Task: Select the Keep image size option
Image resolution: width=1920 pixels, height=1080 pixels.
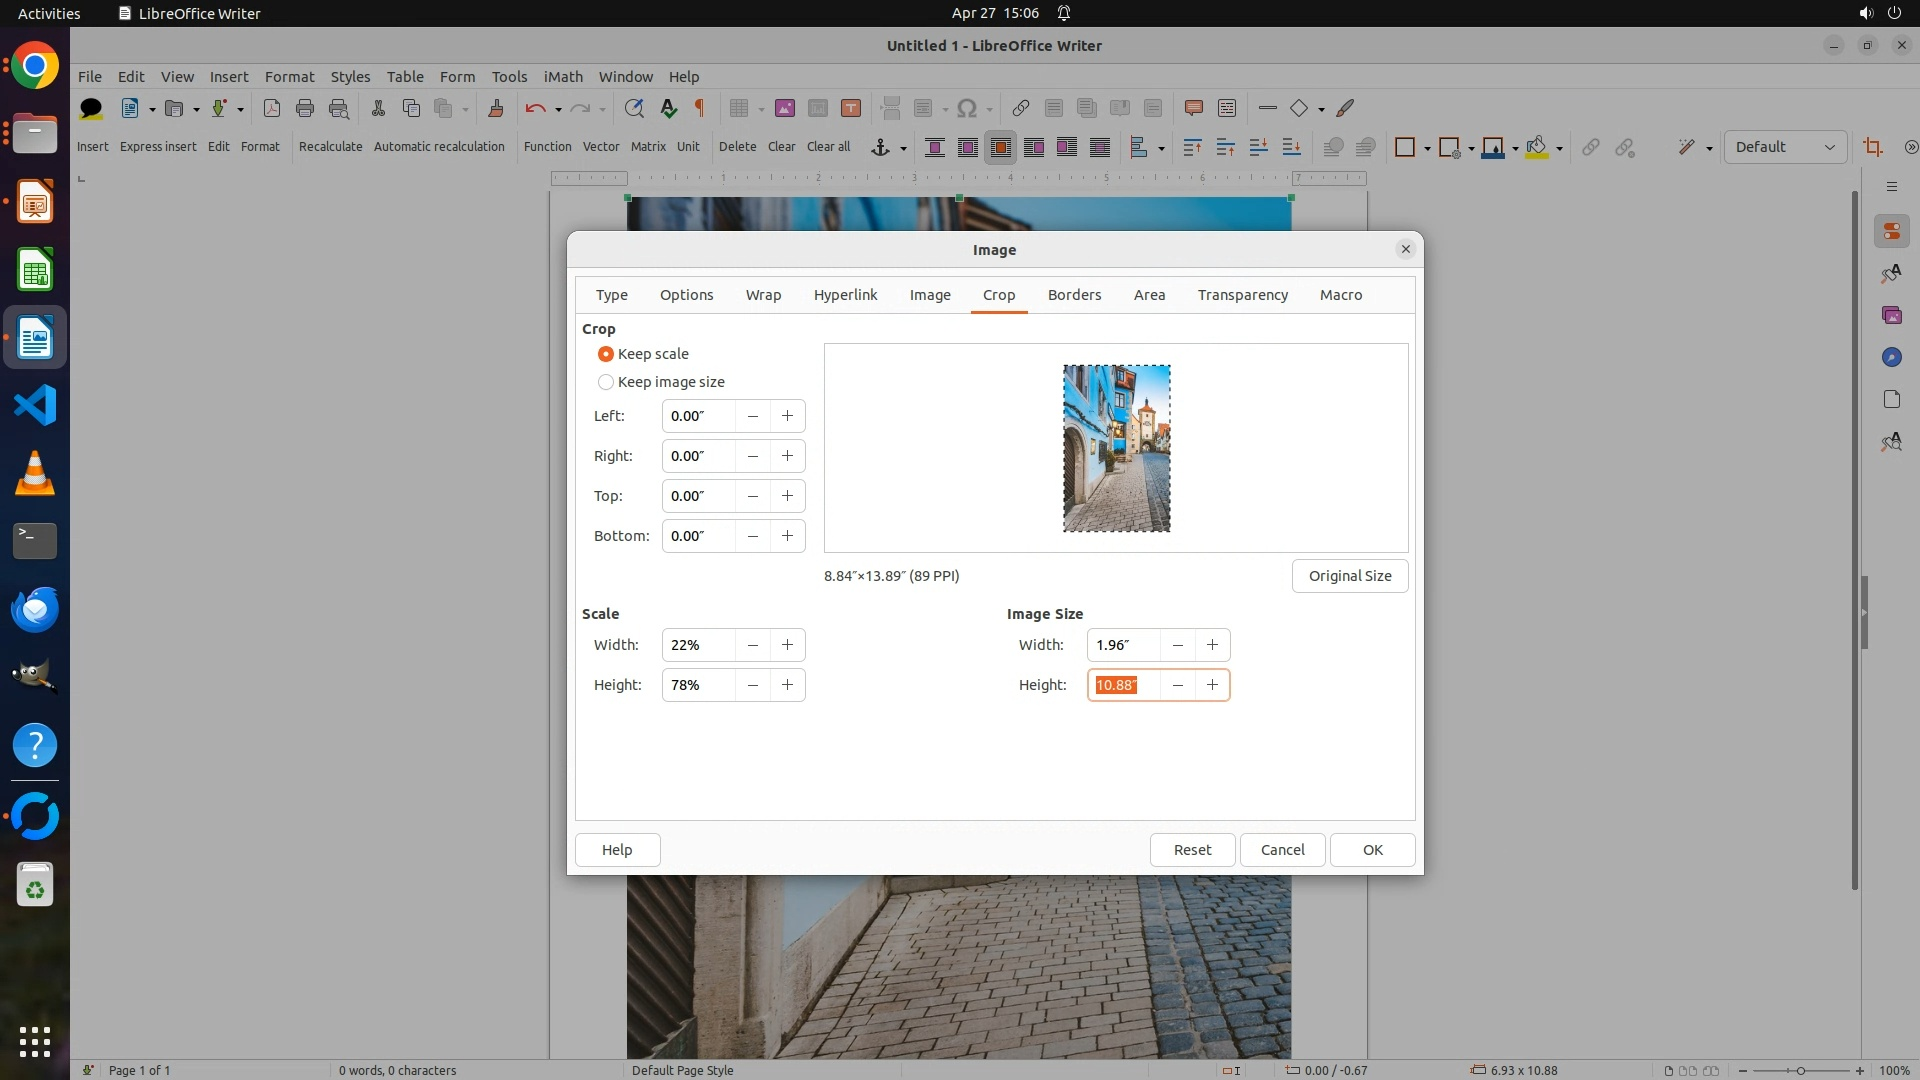Action: pyautogui.click(x=606, y=382)
